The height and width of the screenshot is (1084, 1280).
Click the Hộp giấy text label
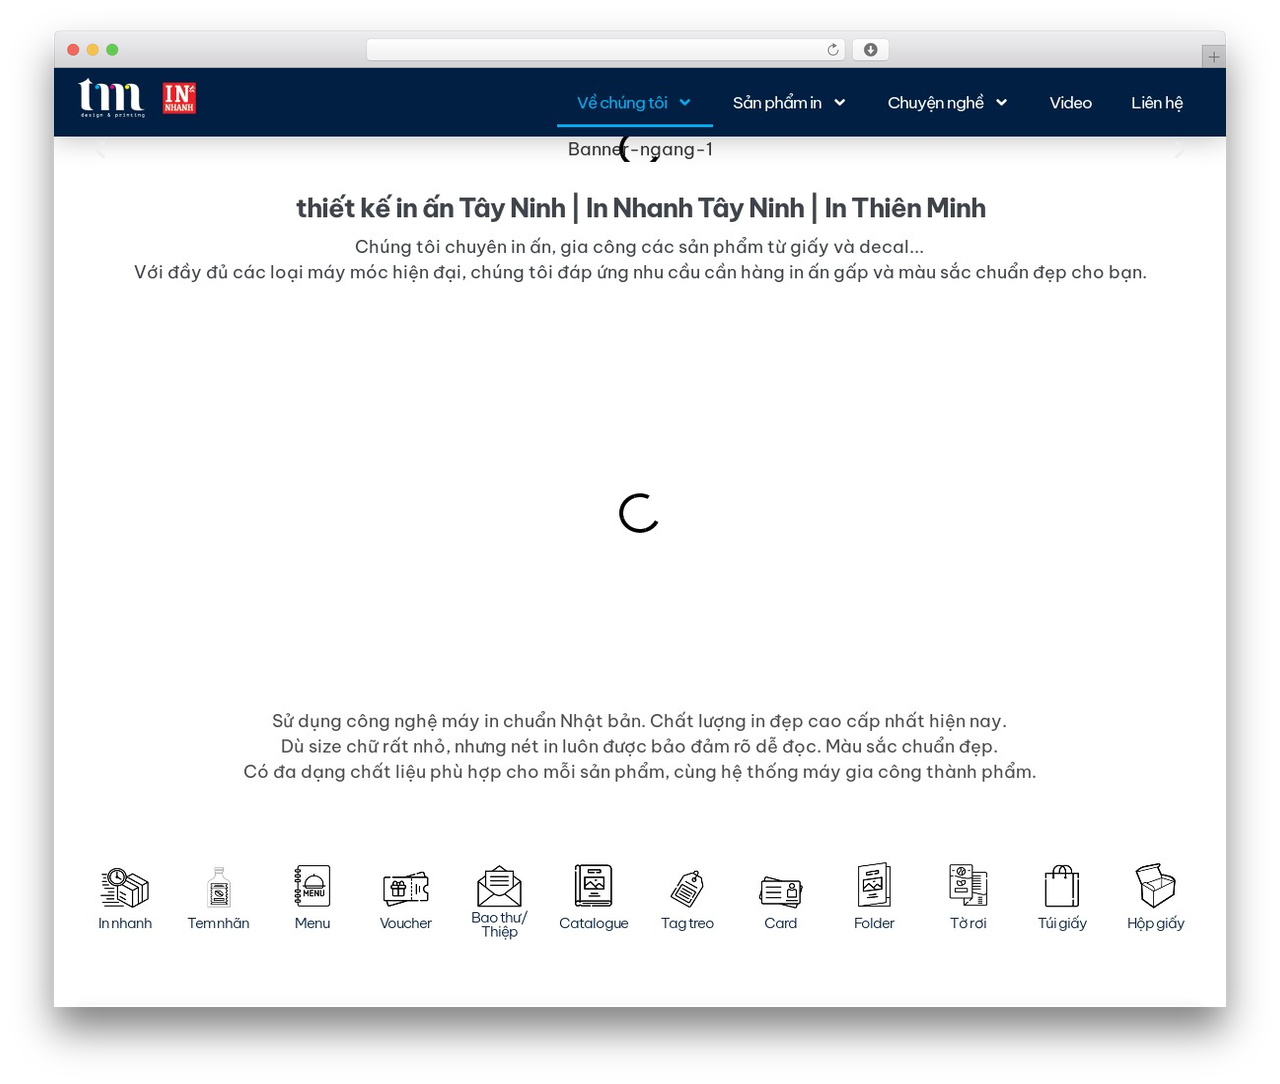(x=1155, y=923)
